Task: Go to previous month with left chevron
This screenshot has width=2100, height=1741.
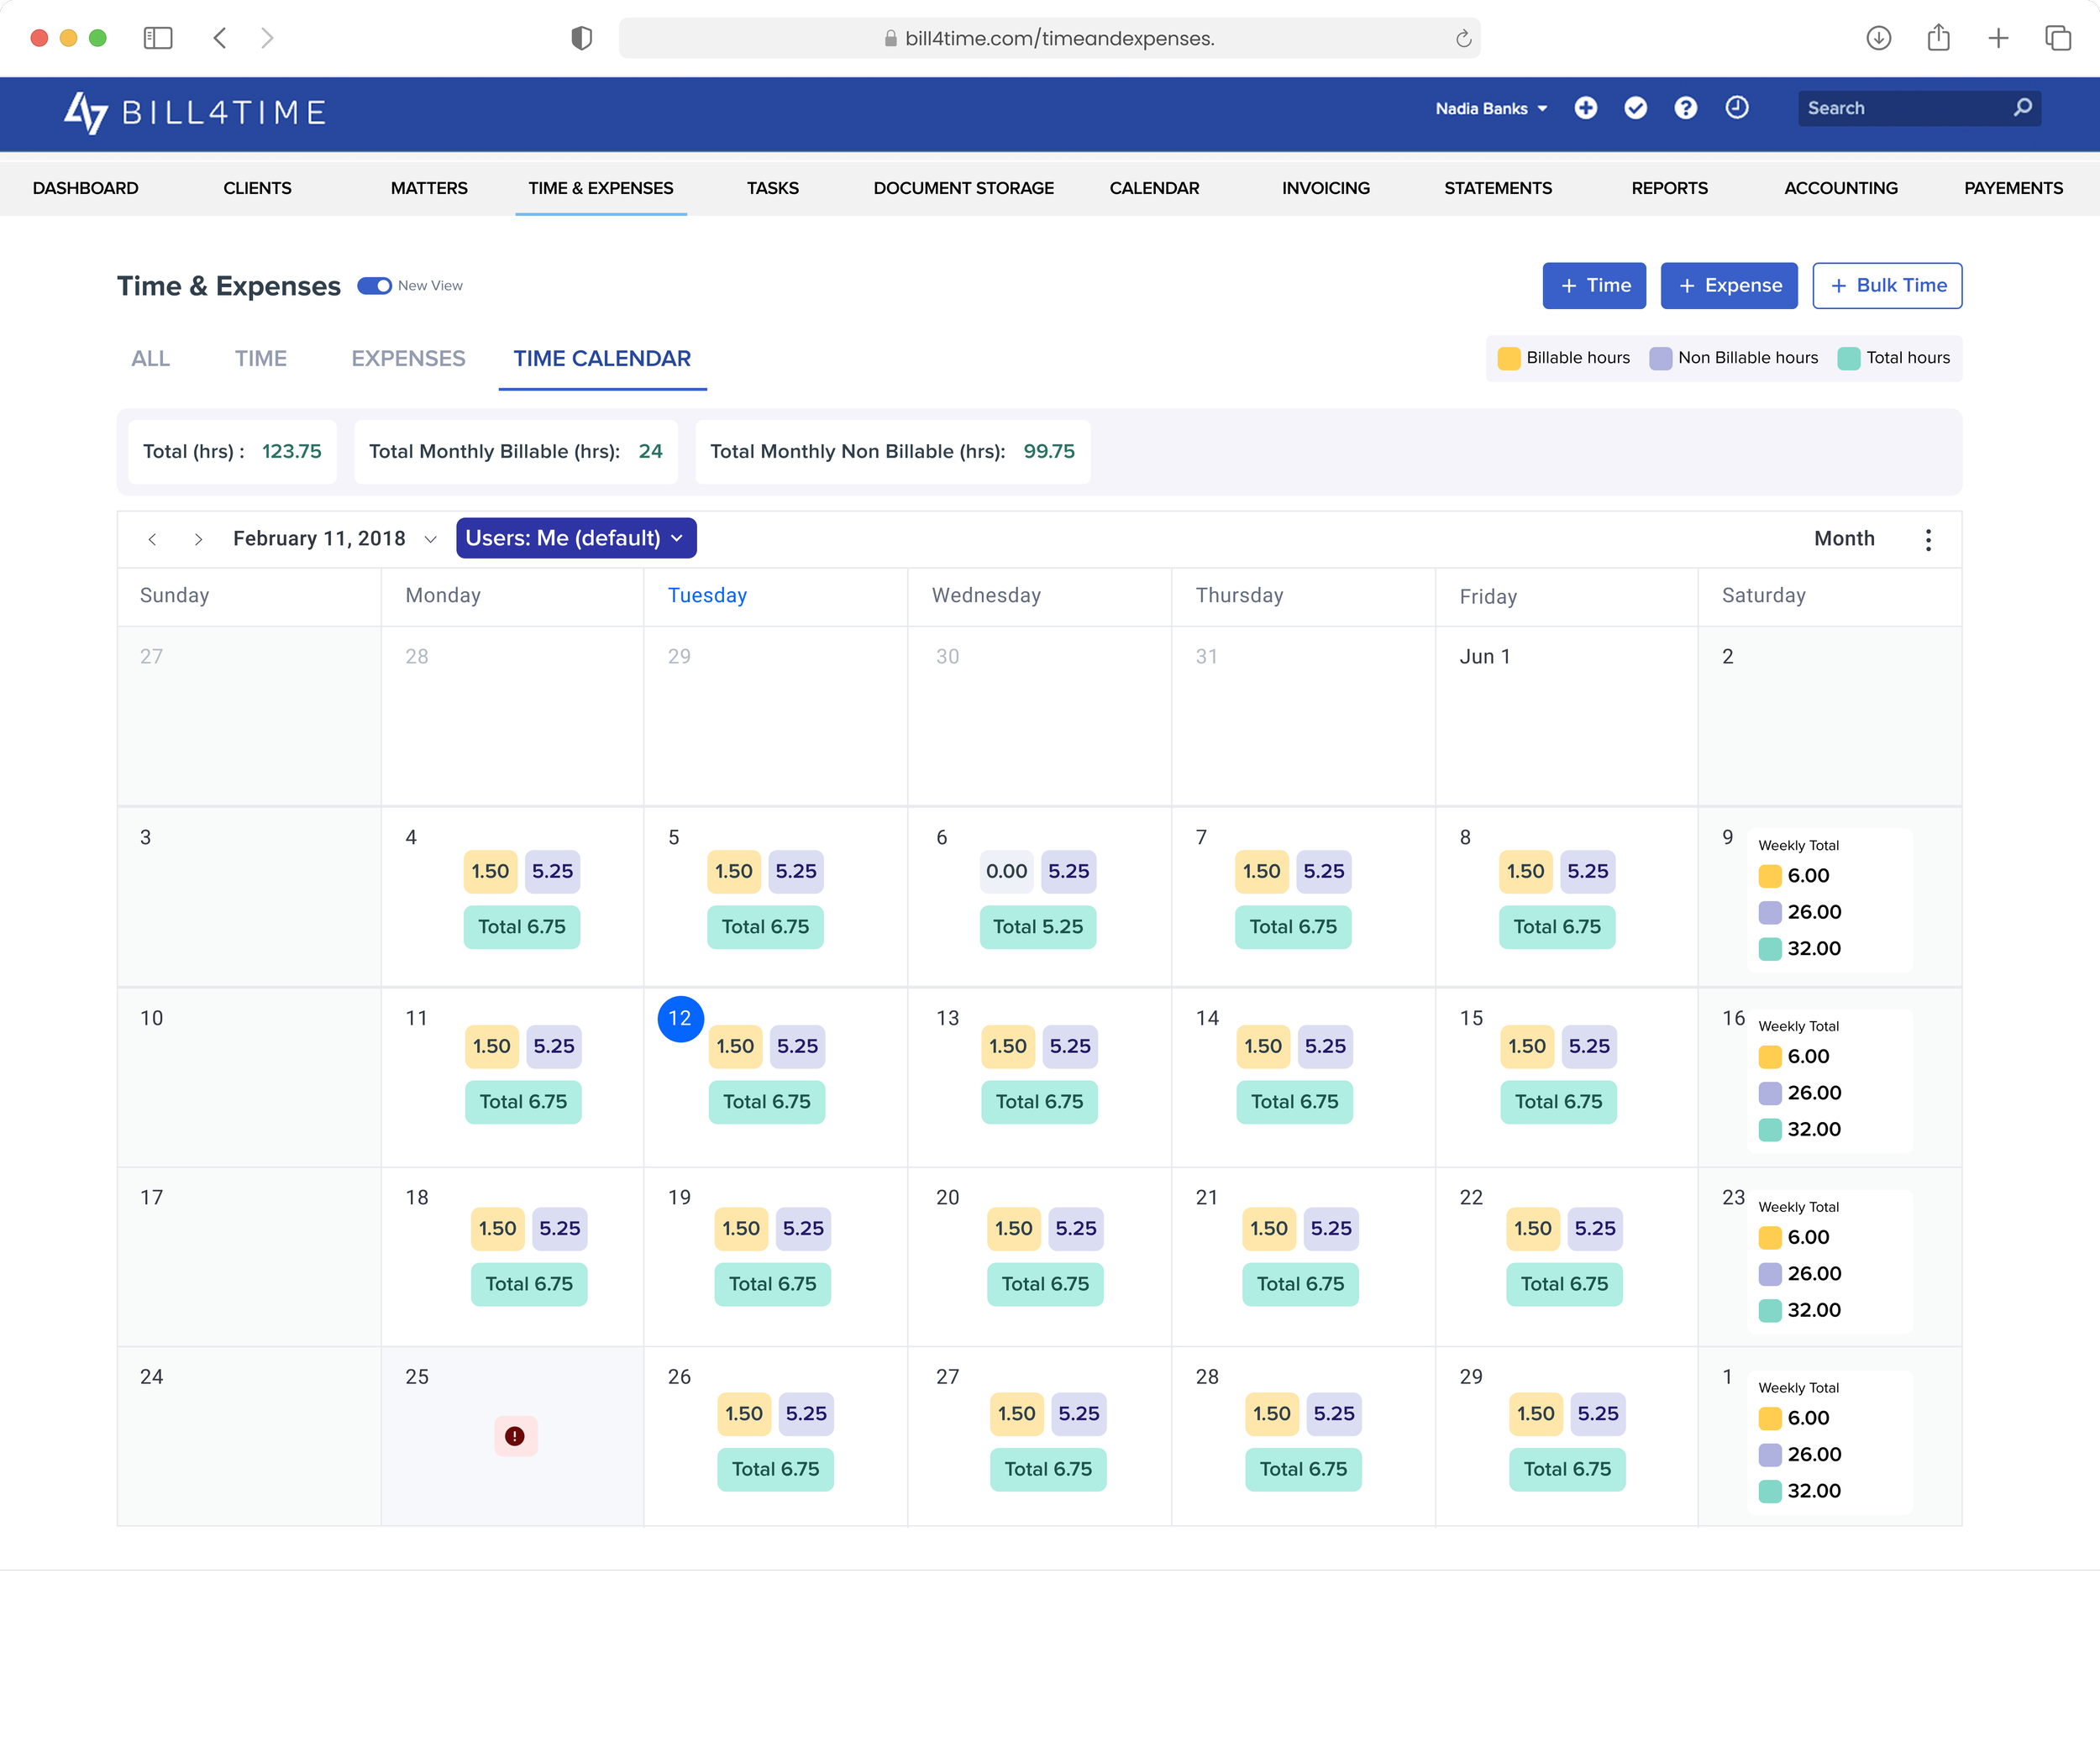Action: point(153,539)
